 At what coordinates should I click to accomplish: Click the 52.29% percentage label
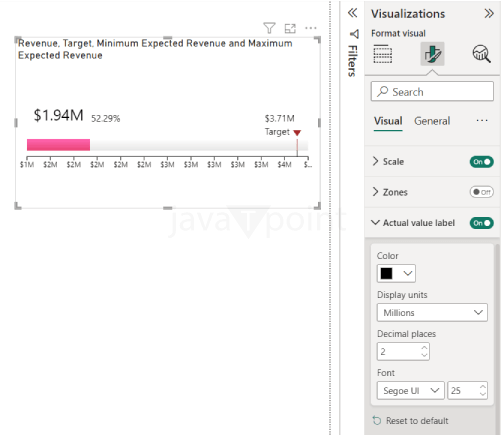(106, 119)
